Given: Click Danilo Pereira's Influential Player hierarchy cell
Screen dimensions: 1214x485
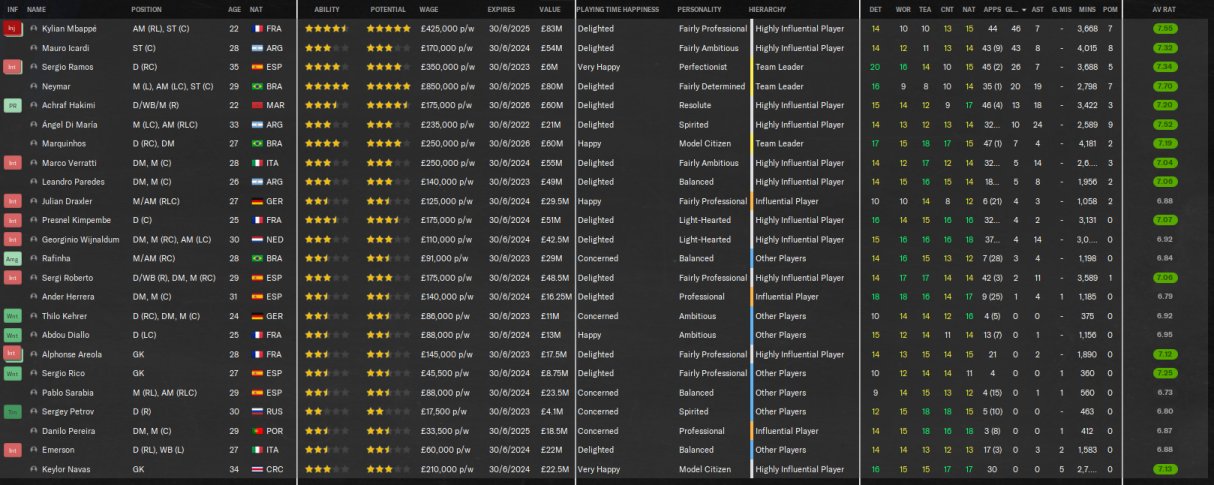Looking at the screenshot, I should [x=787, y=431].
